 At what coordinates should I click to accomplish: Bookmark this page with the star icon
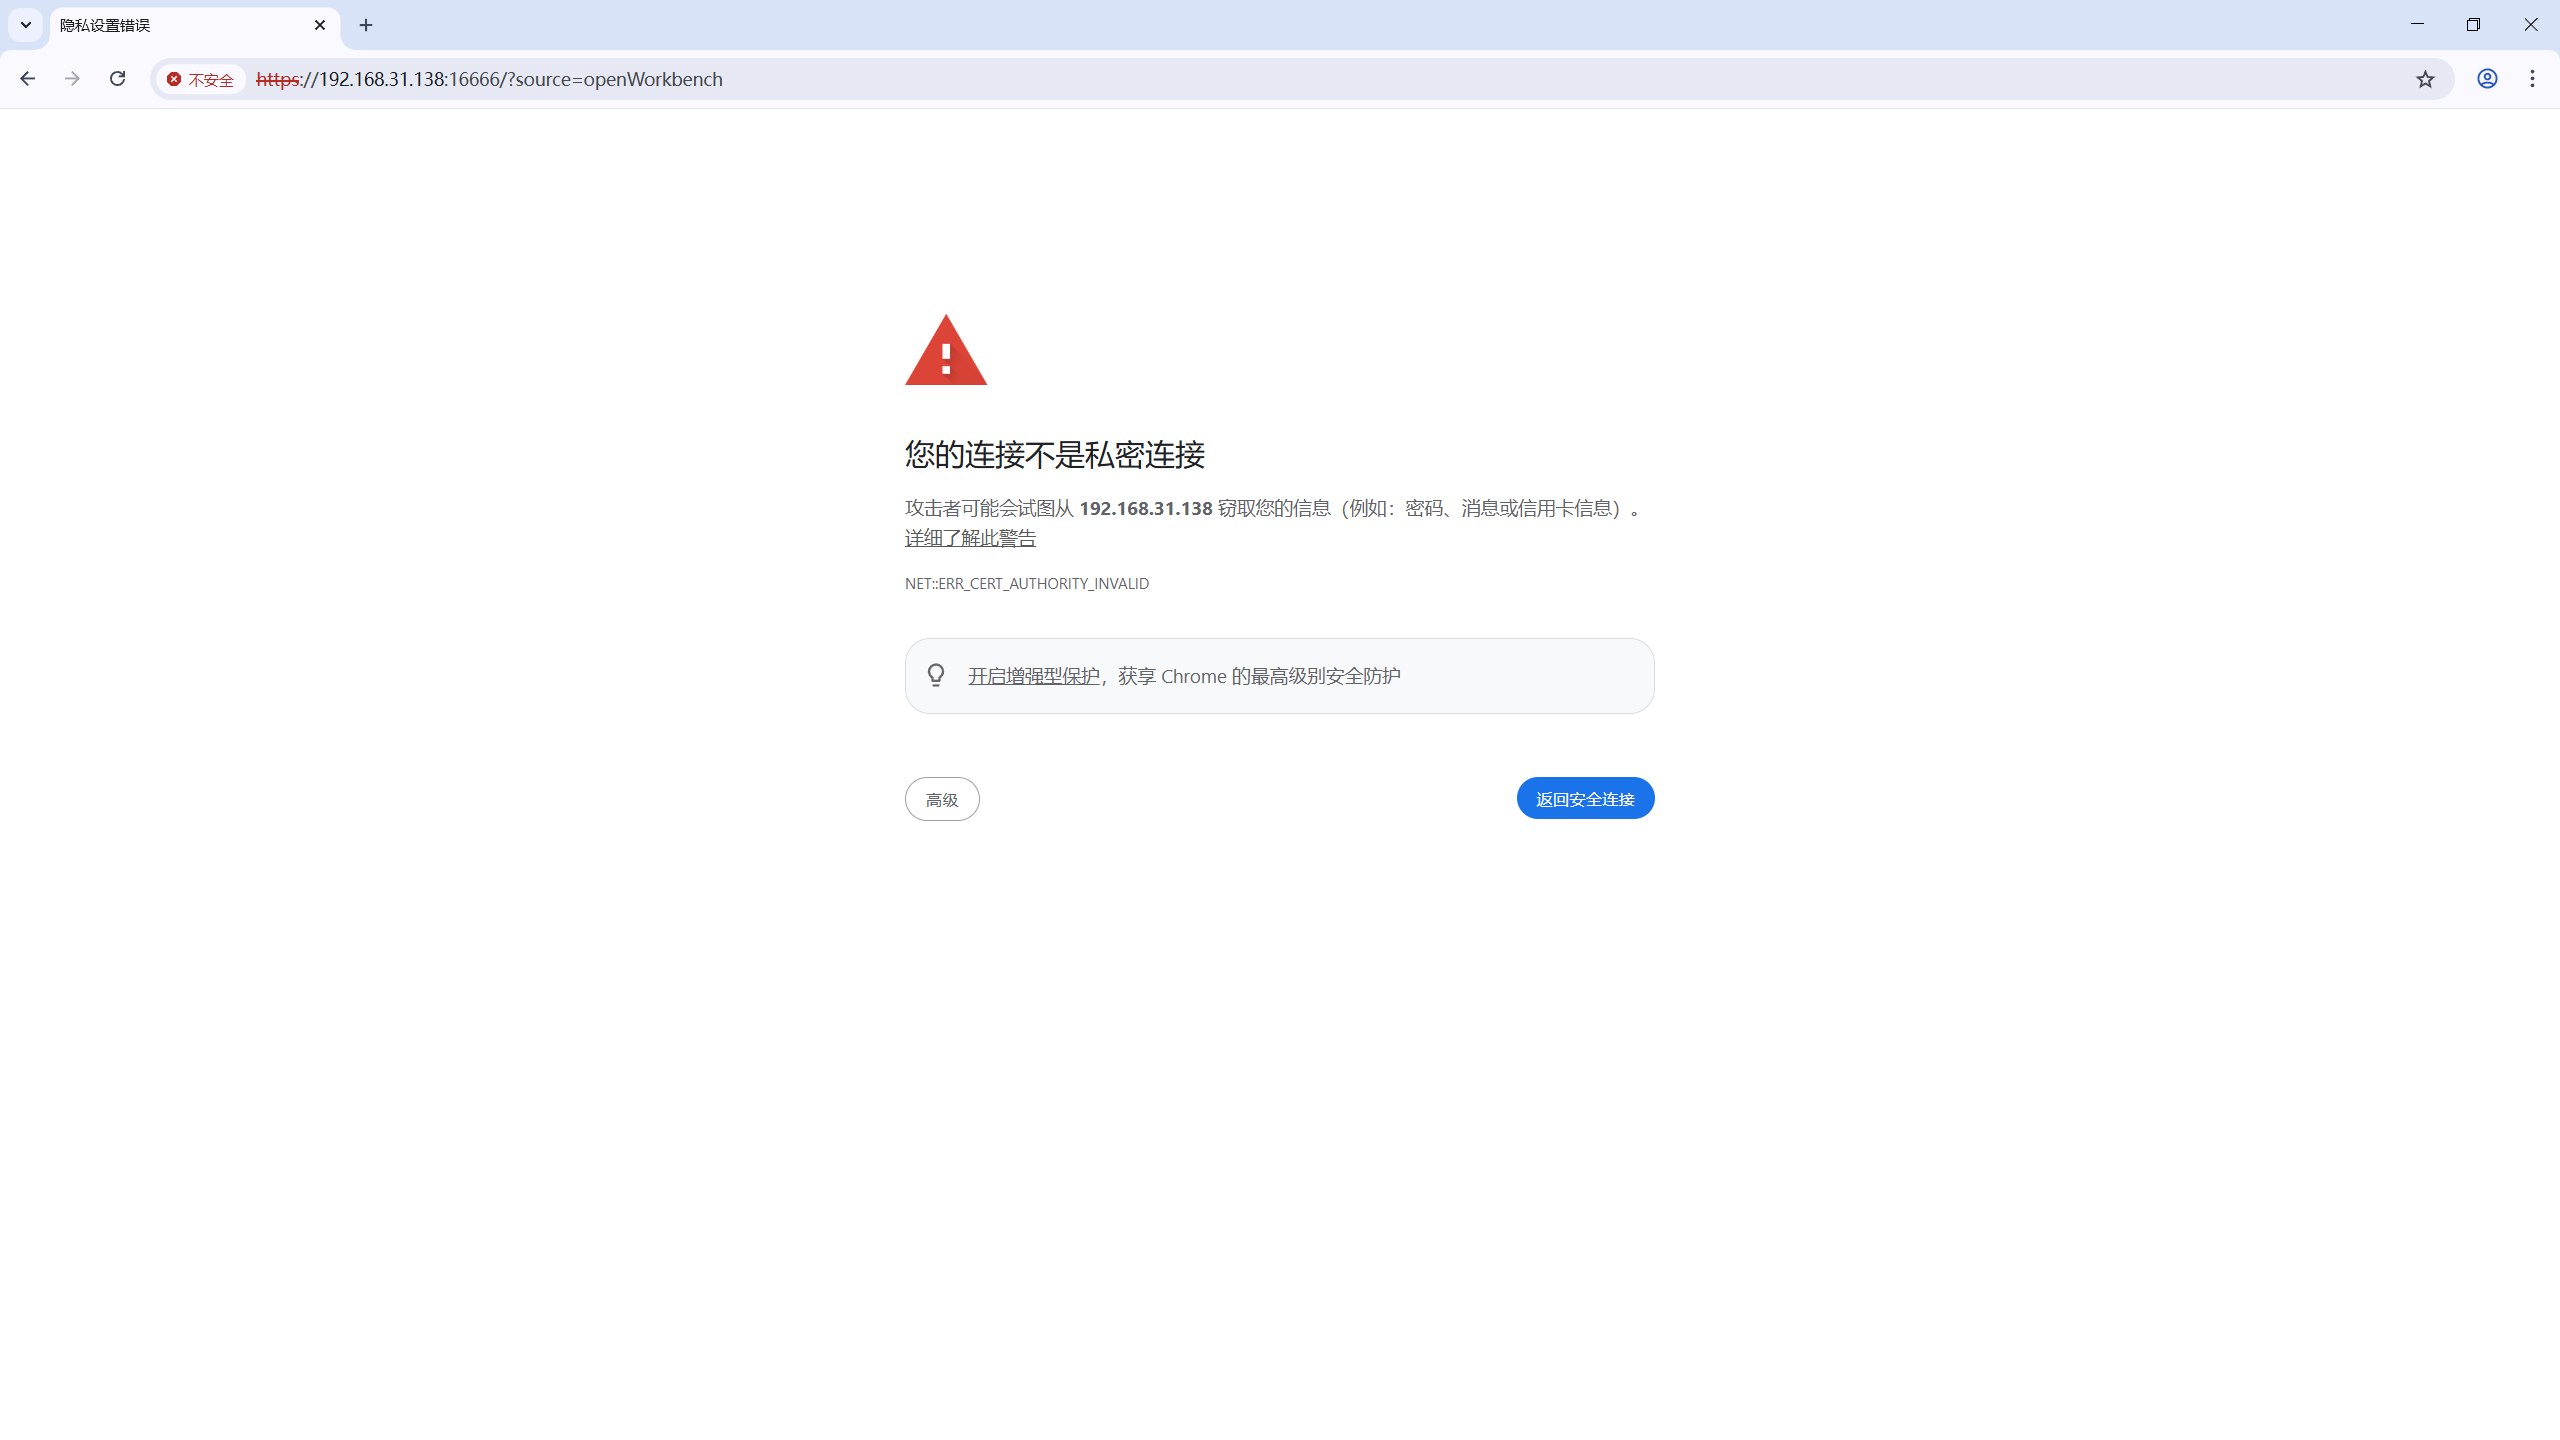click(2425, 79)
